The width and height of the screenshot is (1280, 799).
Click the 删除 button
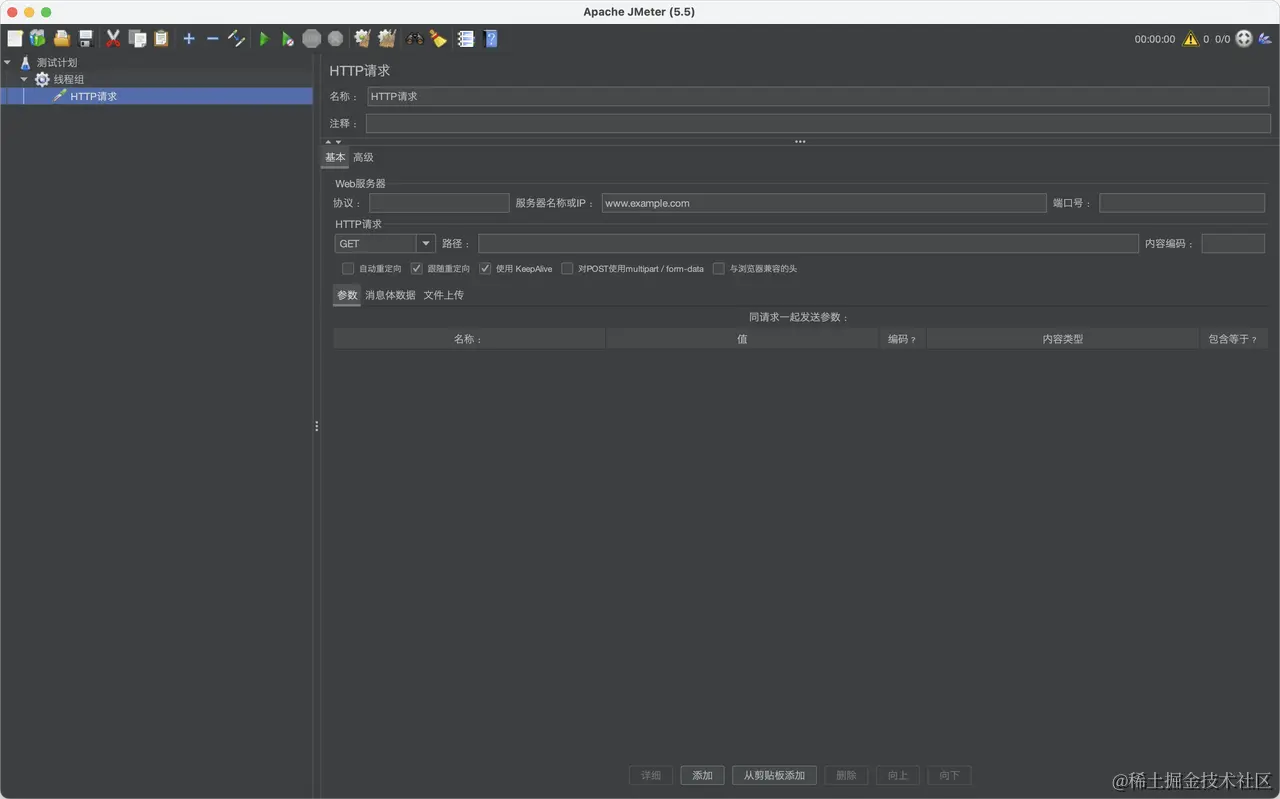click(846, 776)
